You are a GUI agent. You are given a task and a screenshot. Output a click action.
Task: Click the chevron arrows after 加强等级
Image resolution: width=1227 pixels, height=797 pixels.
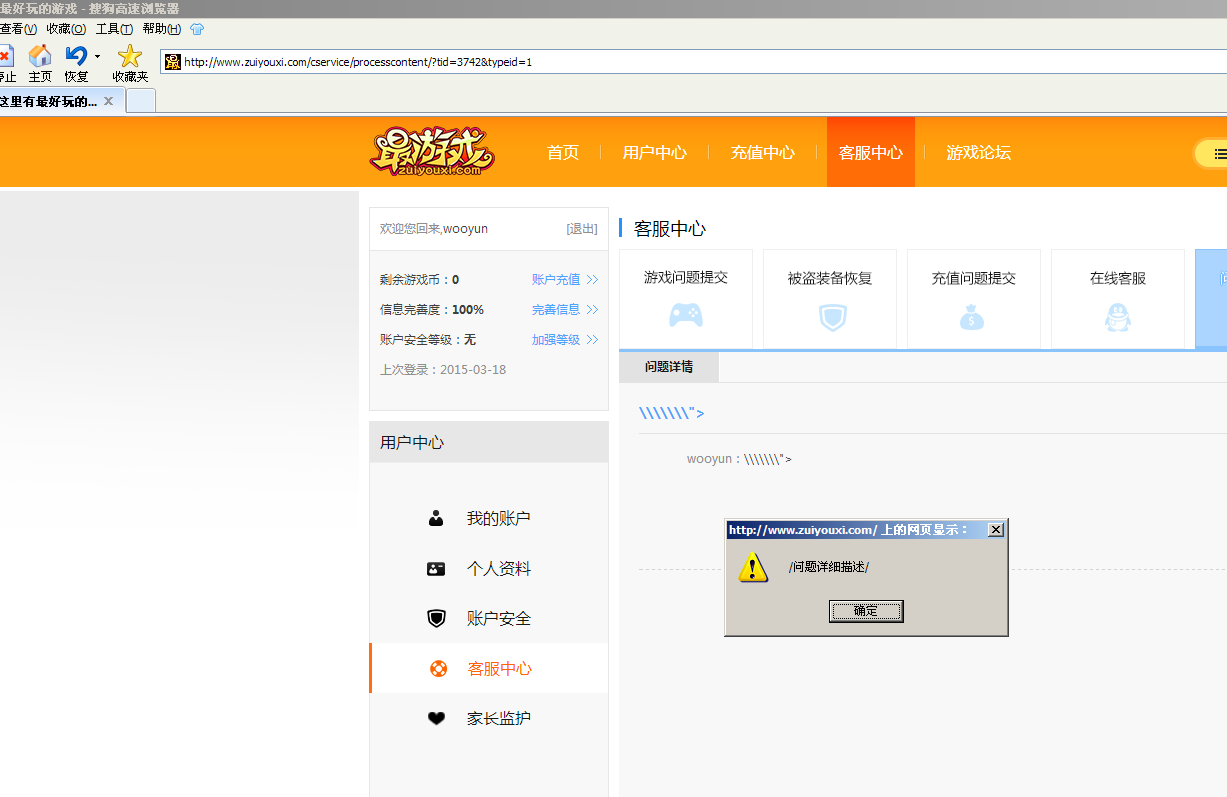(x=592, y=340)
